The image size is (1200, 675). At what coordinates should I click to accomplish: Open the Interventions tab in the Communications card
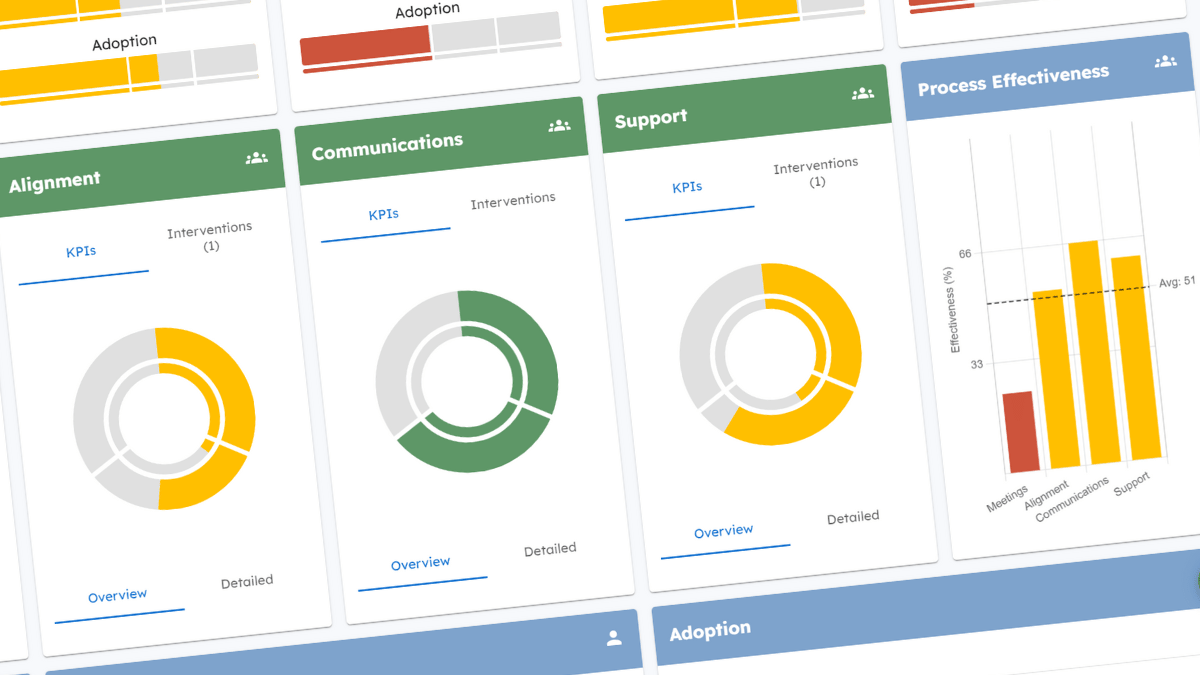click(513, 201)
